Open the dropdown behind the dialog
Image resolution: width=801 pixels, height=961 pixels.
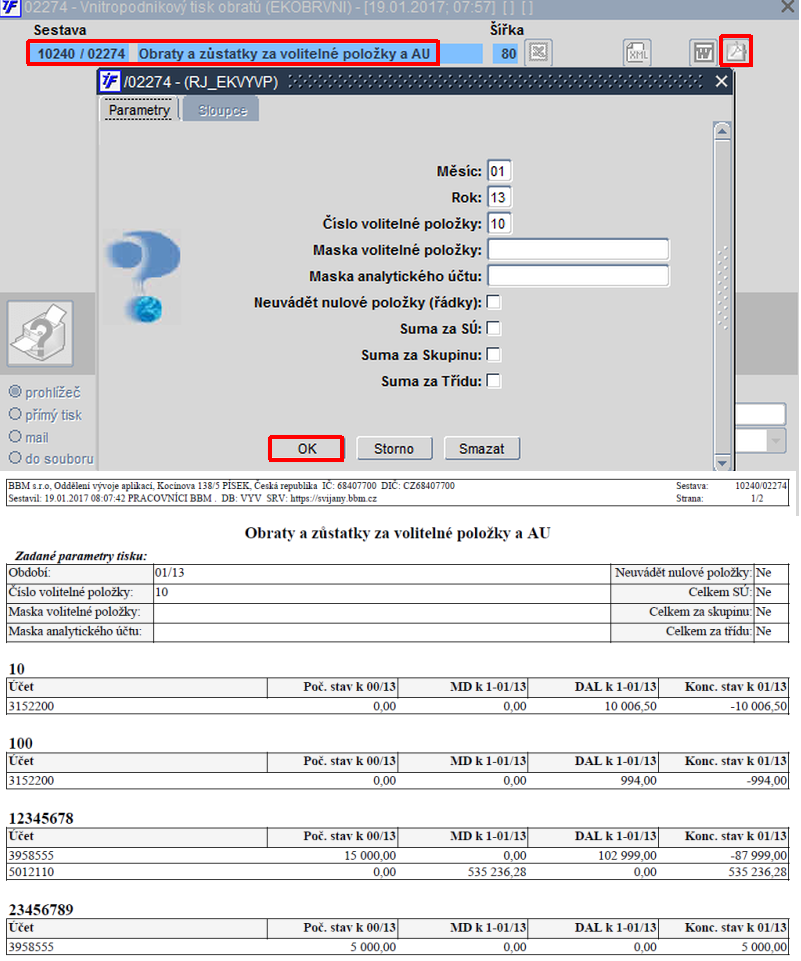(x=776, y=441)
